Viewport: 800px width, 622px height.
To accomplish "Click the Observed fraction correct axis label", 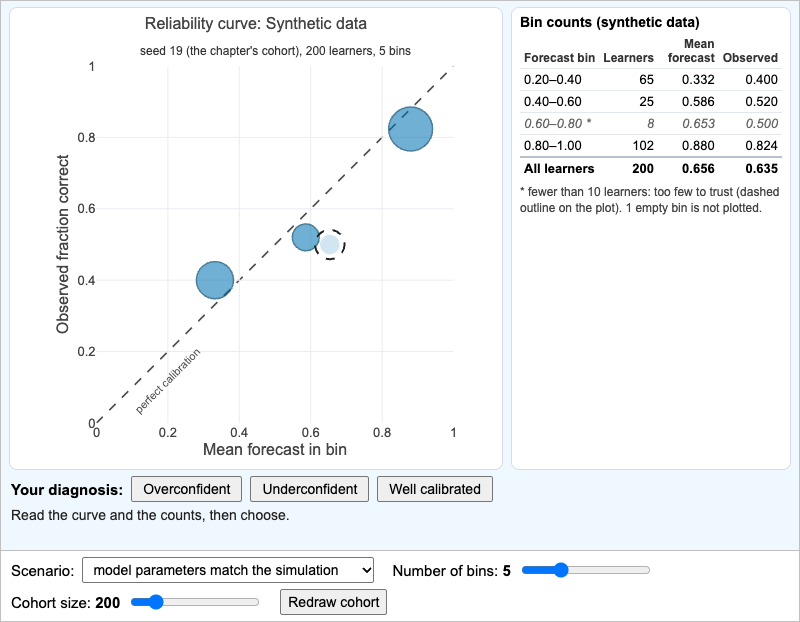I will point(62,244).
